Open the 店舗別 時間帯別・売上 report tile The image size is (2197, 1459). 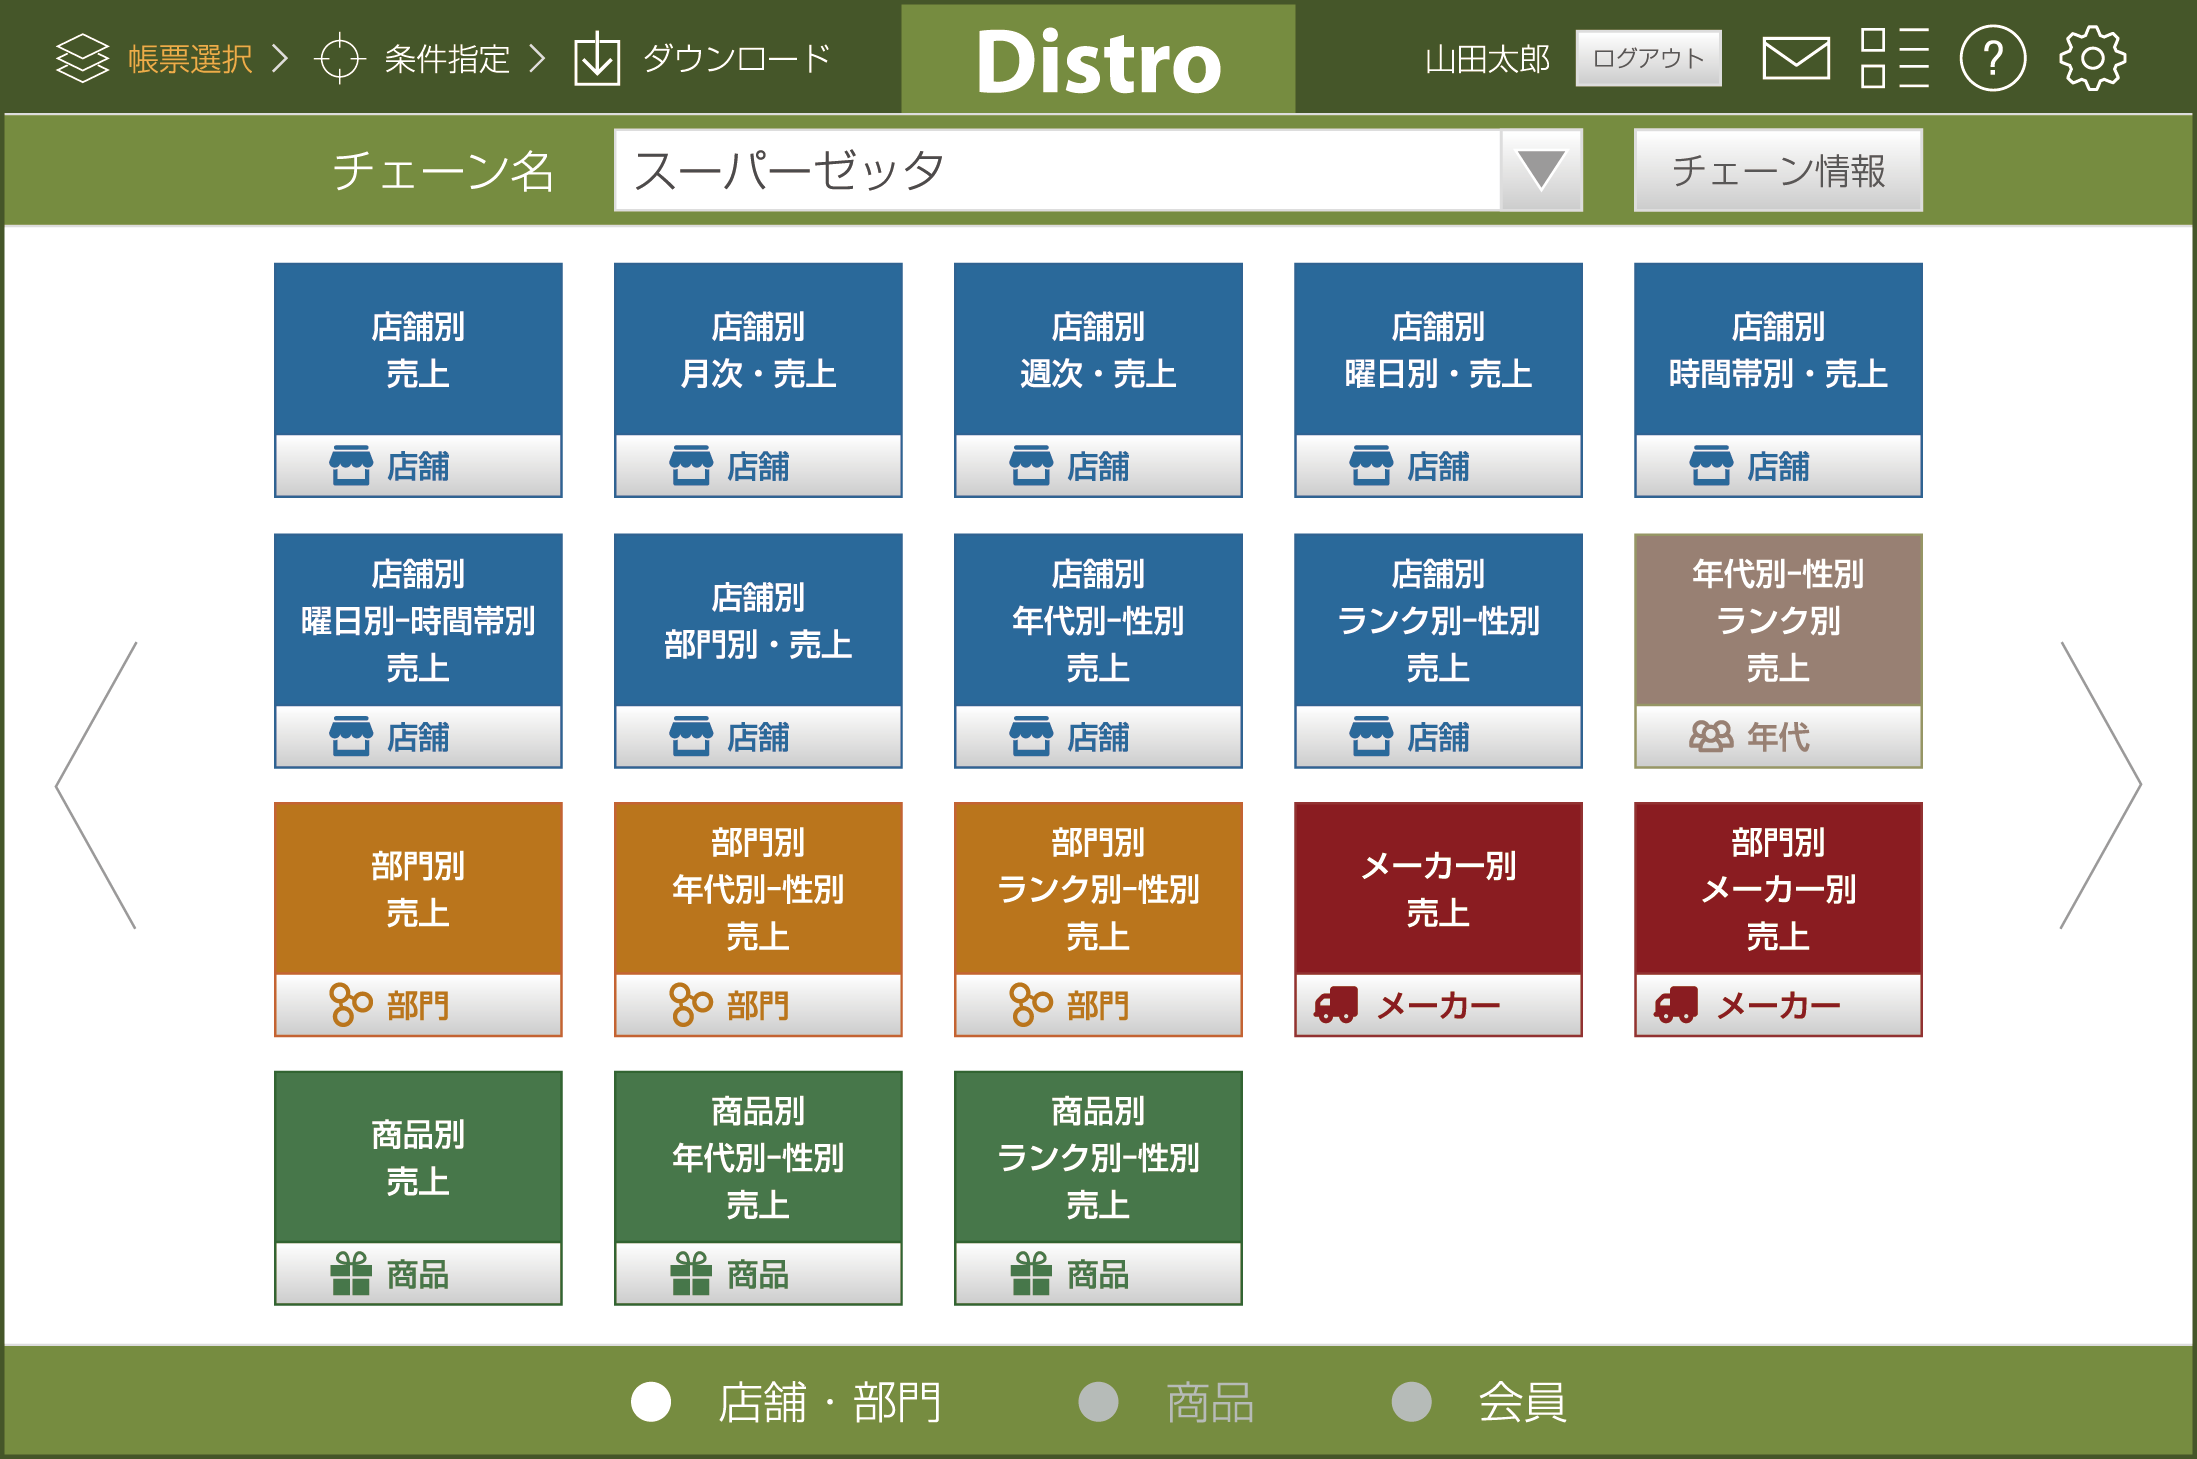[1778, 380]
